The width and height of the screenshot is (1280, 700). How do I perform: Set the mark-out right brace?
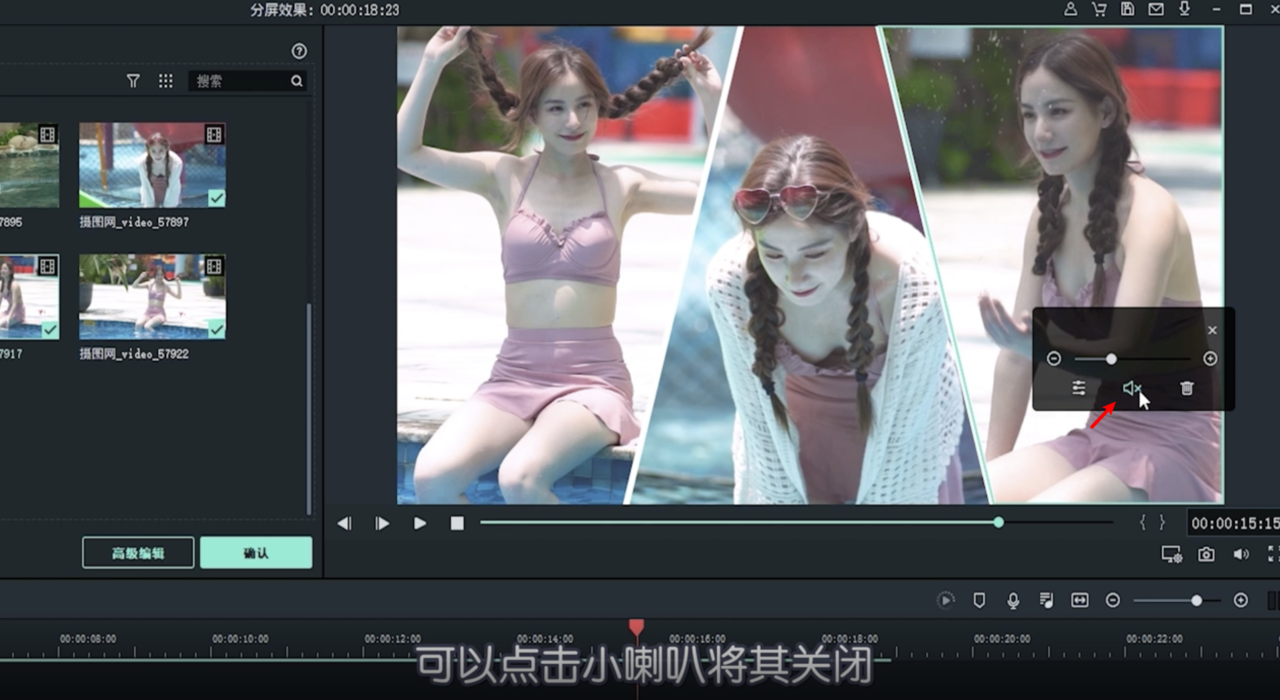[x=1162, y=522]
